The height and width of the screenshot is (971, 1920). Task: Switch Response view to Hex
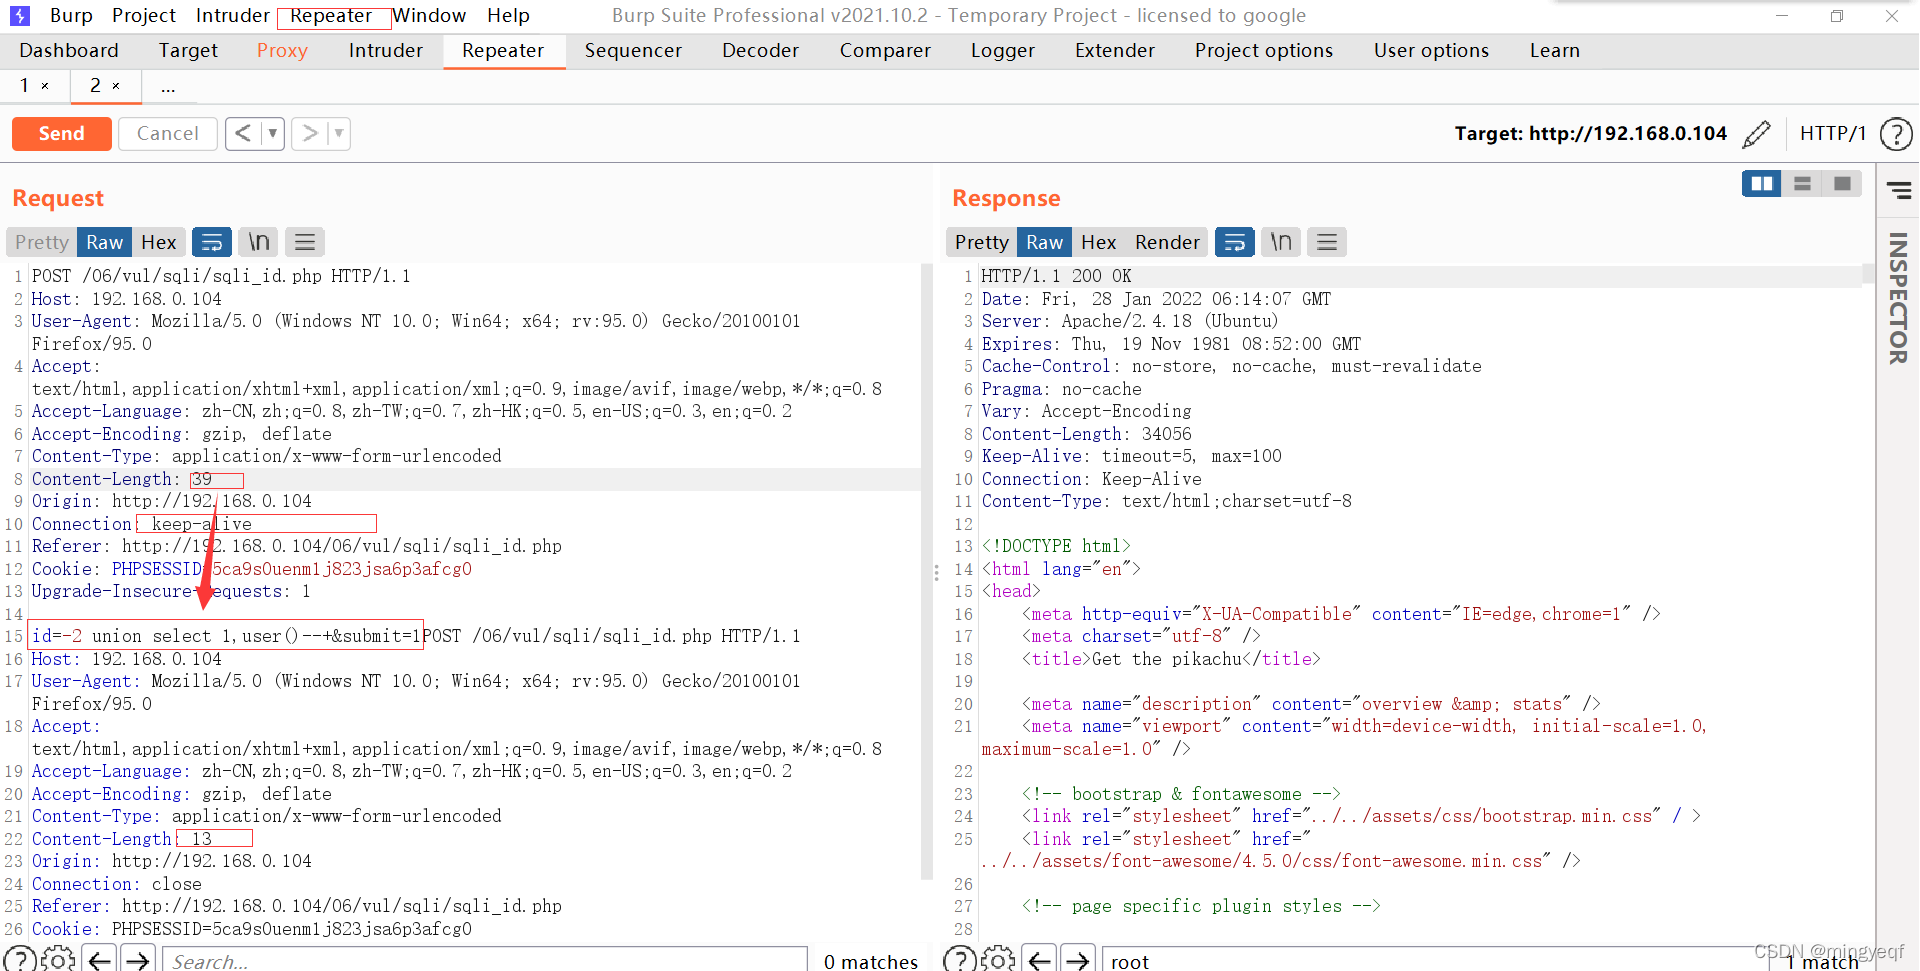(x=1098, y=242)
